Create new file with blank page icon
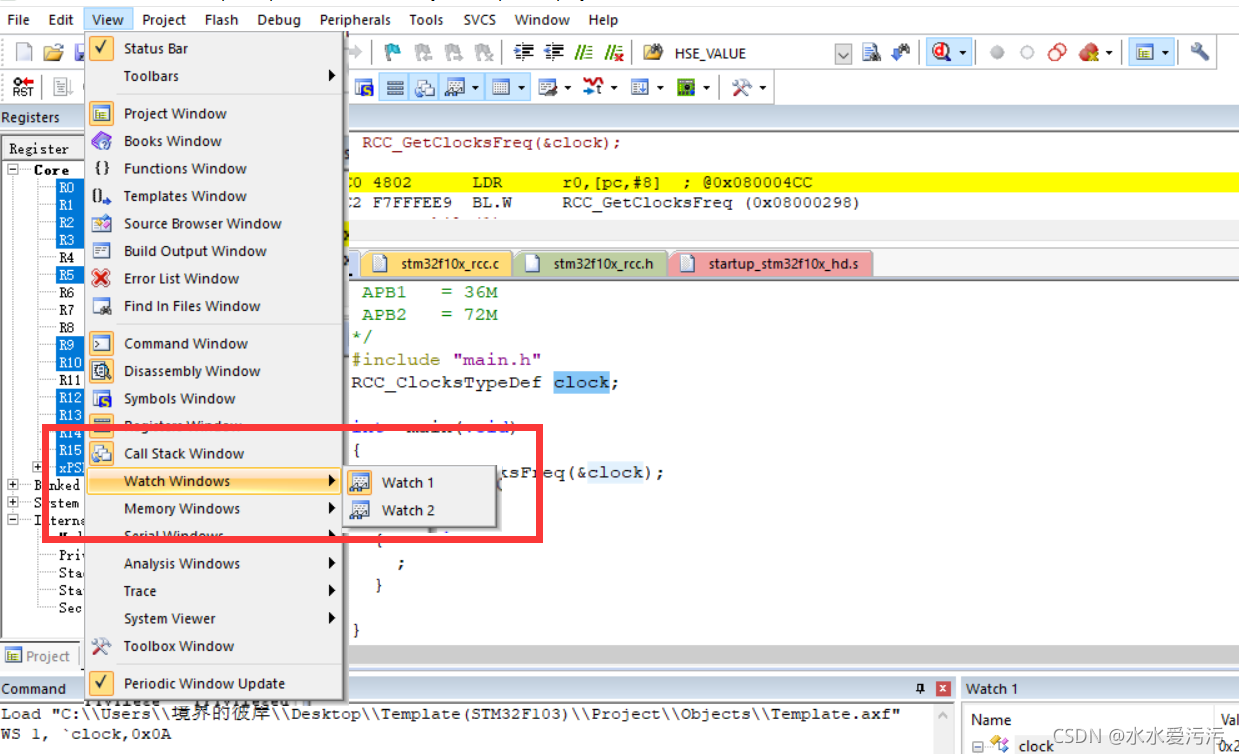1239x754 pixels. pyautogui.click(x=24, y=53)
